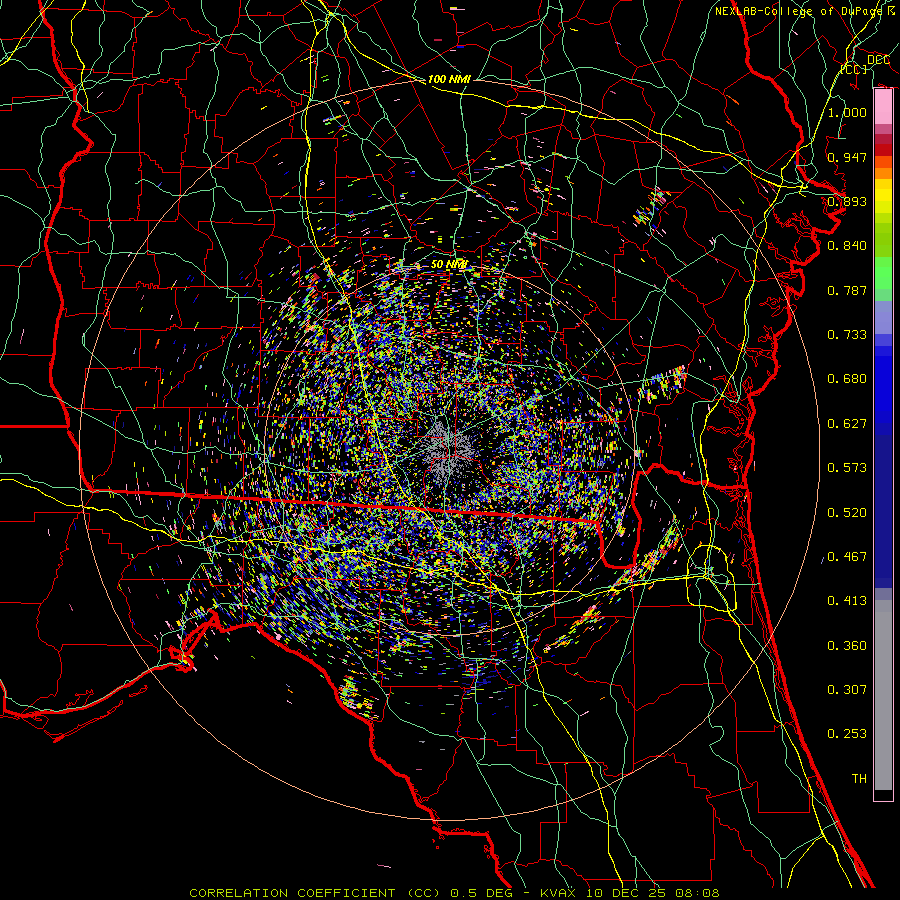This screenshot has width=900, height=900.
Task: Click the Correlation Coefficient caption at bottom
Action: [454, 893]
